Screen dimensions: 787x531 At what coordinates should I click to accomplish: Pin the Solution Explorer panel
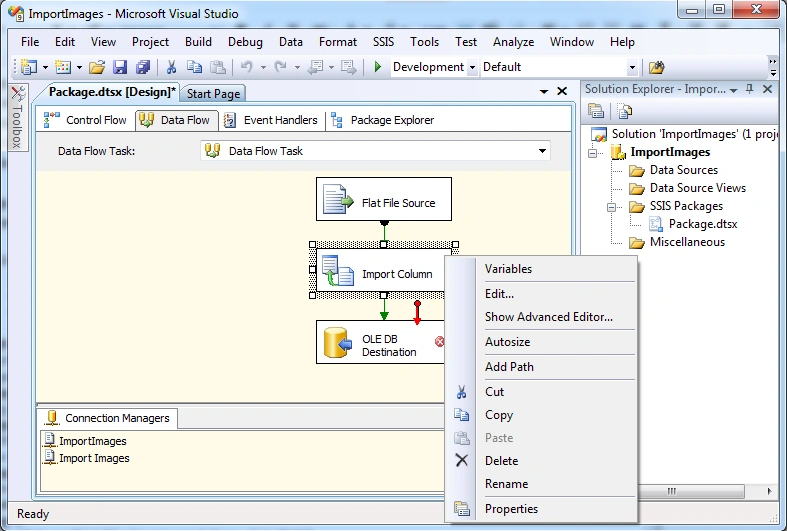pyautogui.click(x=749, y=89)
